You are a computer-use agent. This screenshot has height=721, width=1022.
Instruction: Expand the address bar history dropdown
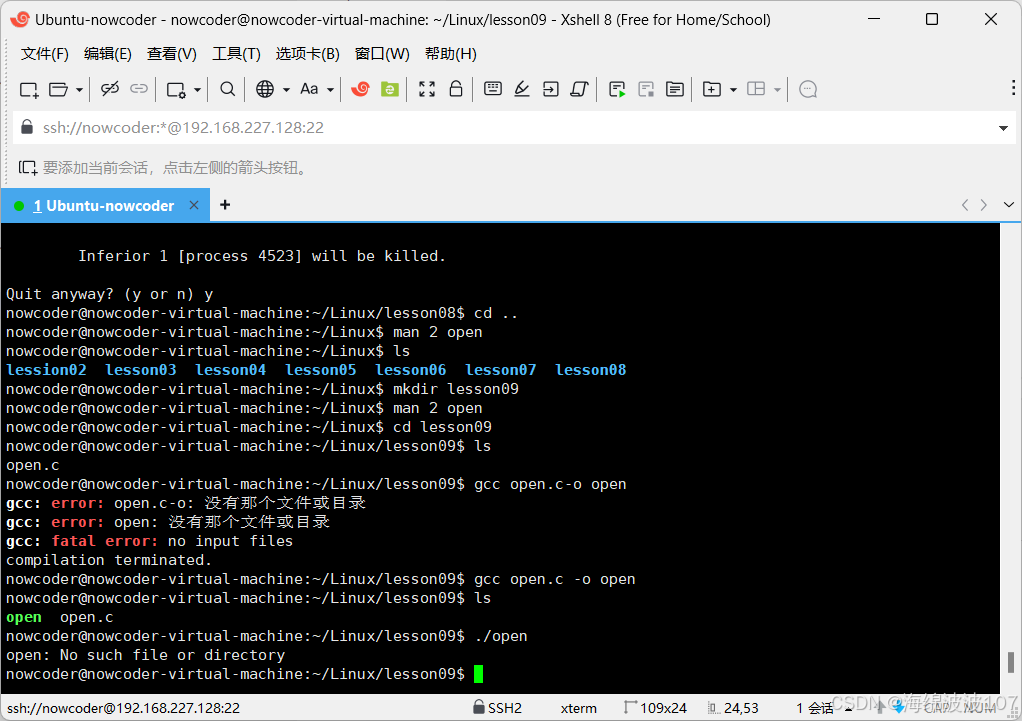[1003, 128]
